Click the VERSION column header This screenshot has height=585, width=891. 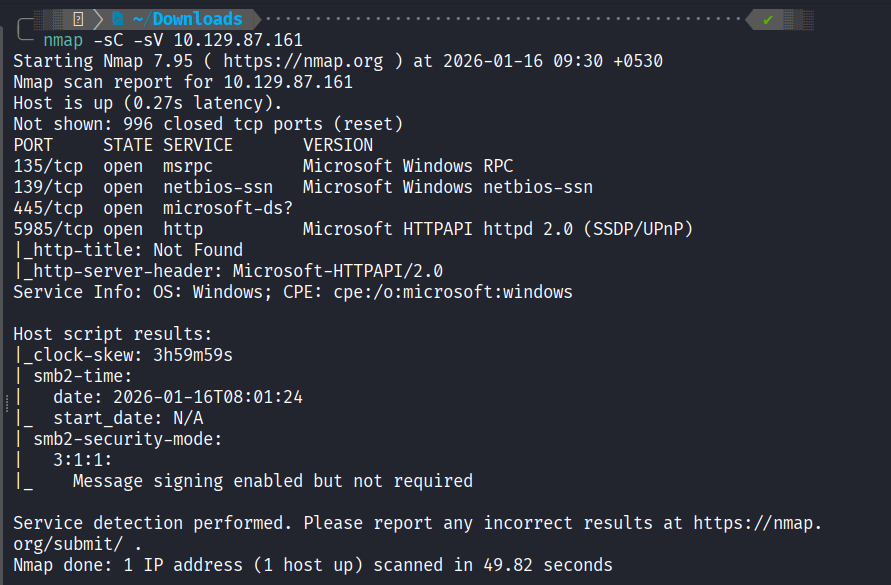(338, 145)
